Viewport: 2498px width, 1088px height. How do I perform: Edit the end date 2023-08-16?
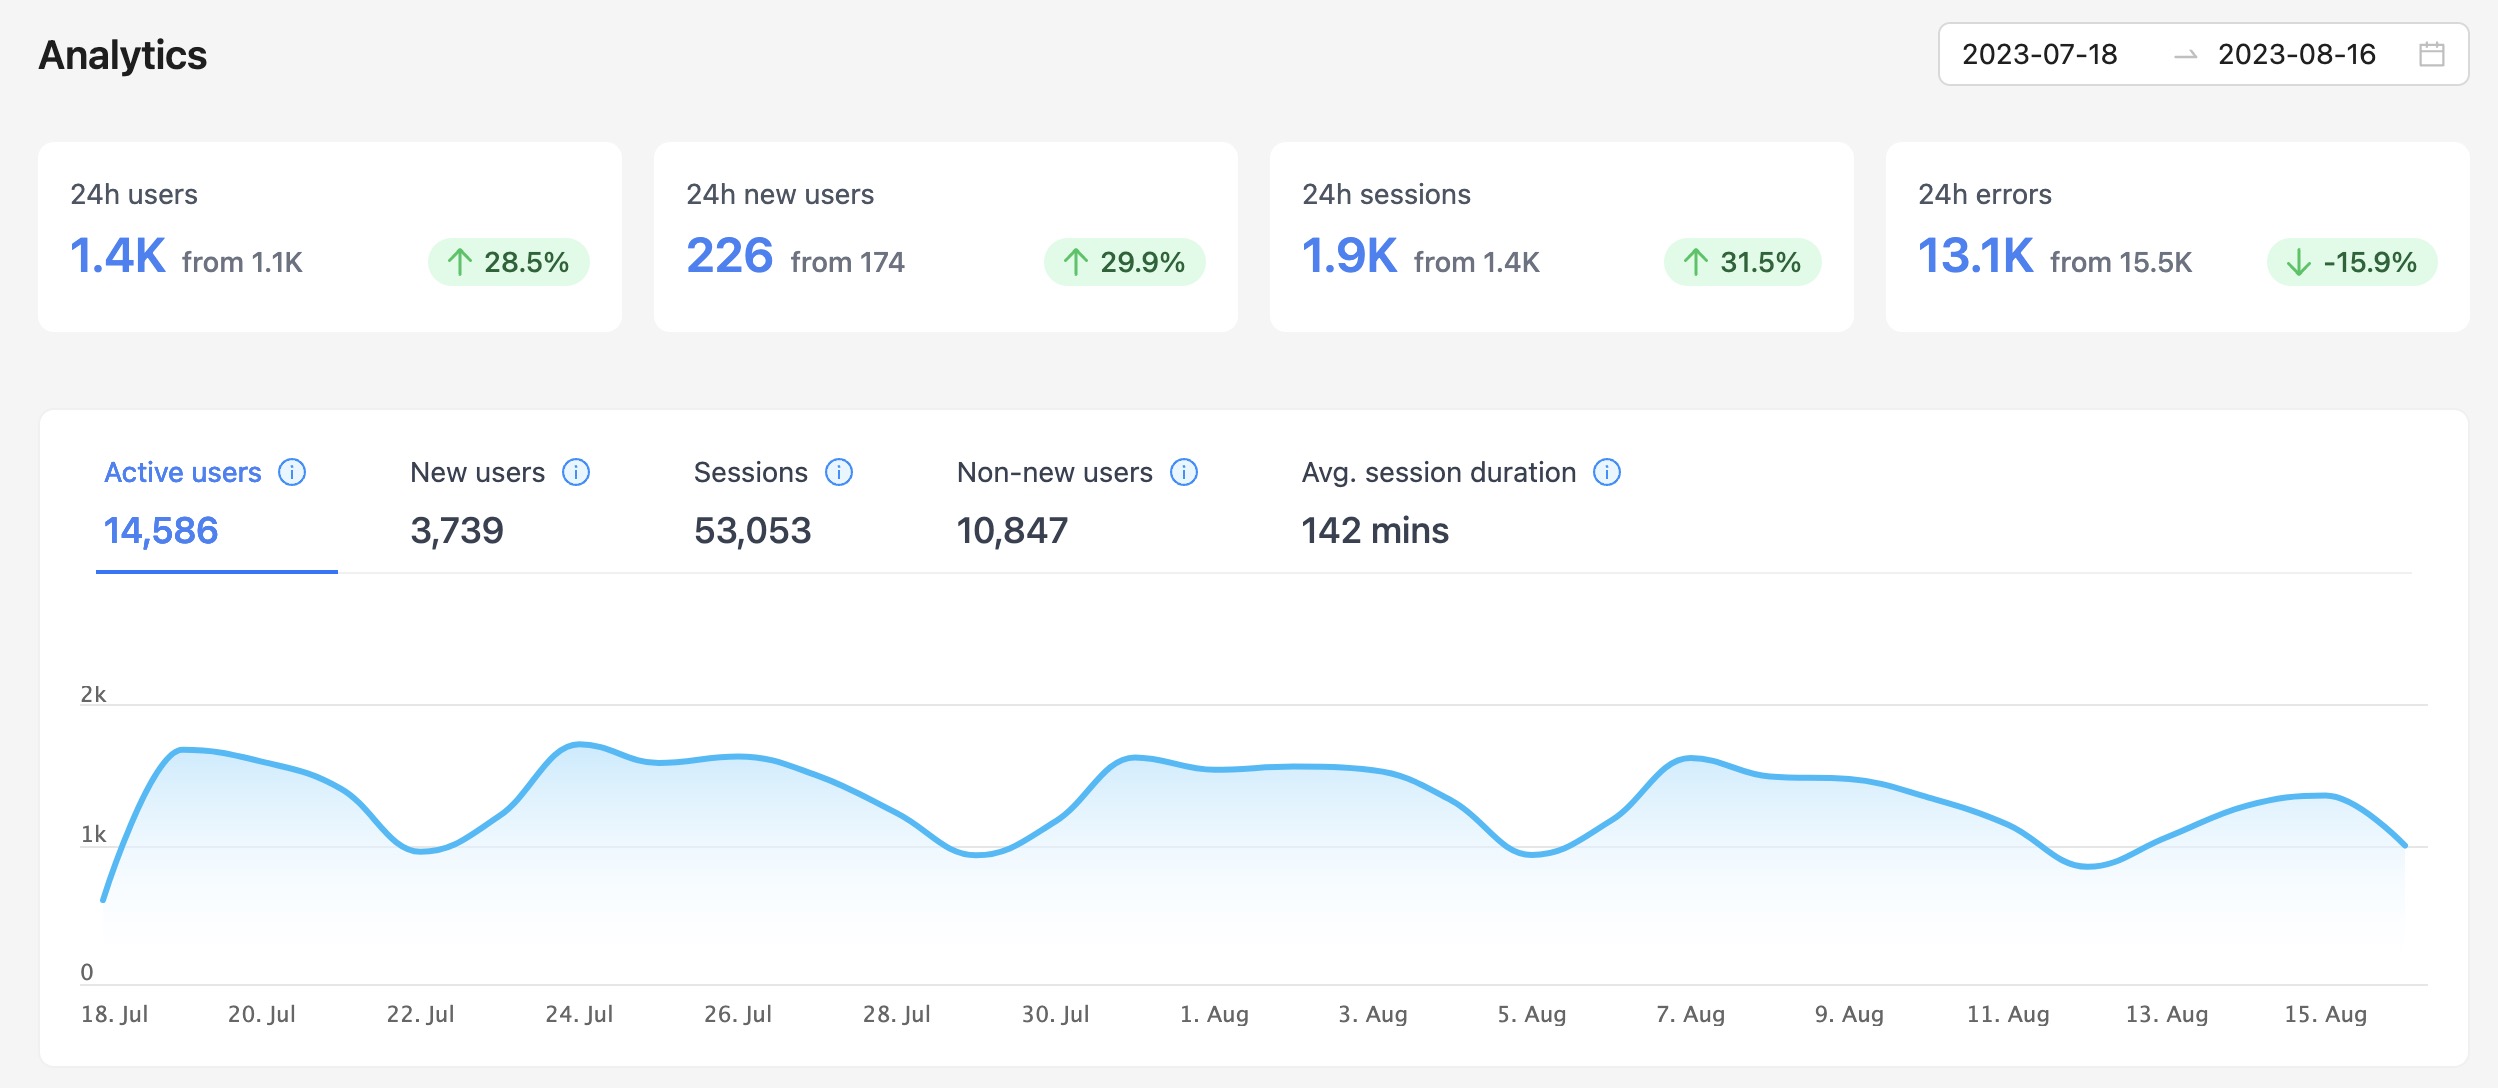(x=2297, y=54)
